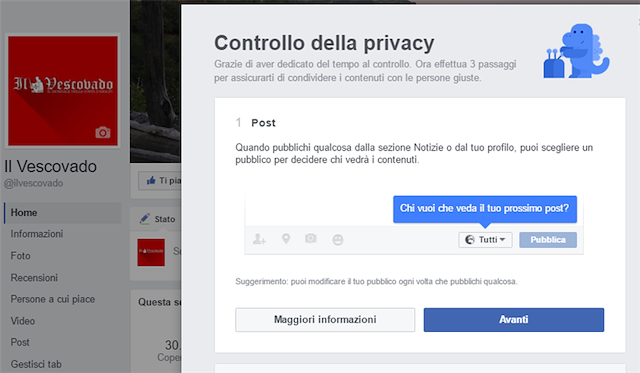Open Persone a cui piace
This screenshot has height=373, width=640.
point(53,299)
